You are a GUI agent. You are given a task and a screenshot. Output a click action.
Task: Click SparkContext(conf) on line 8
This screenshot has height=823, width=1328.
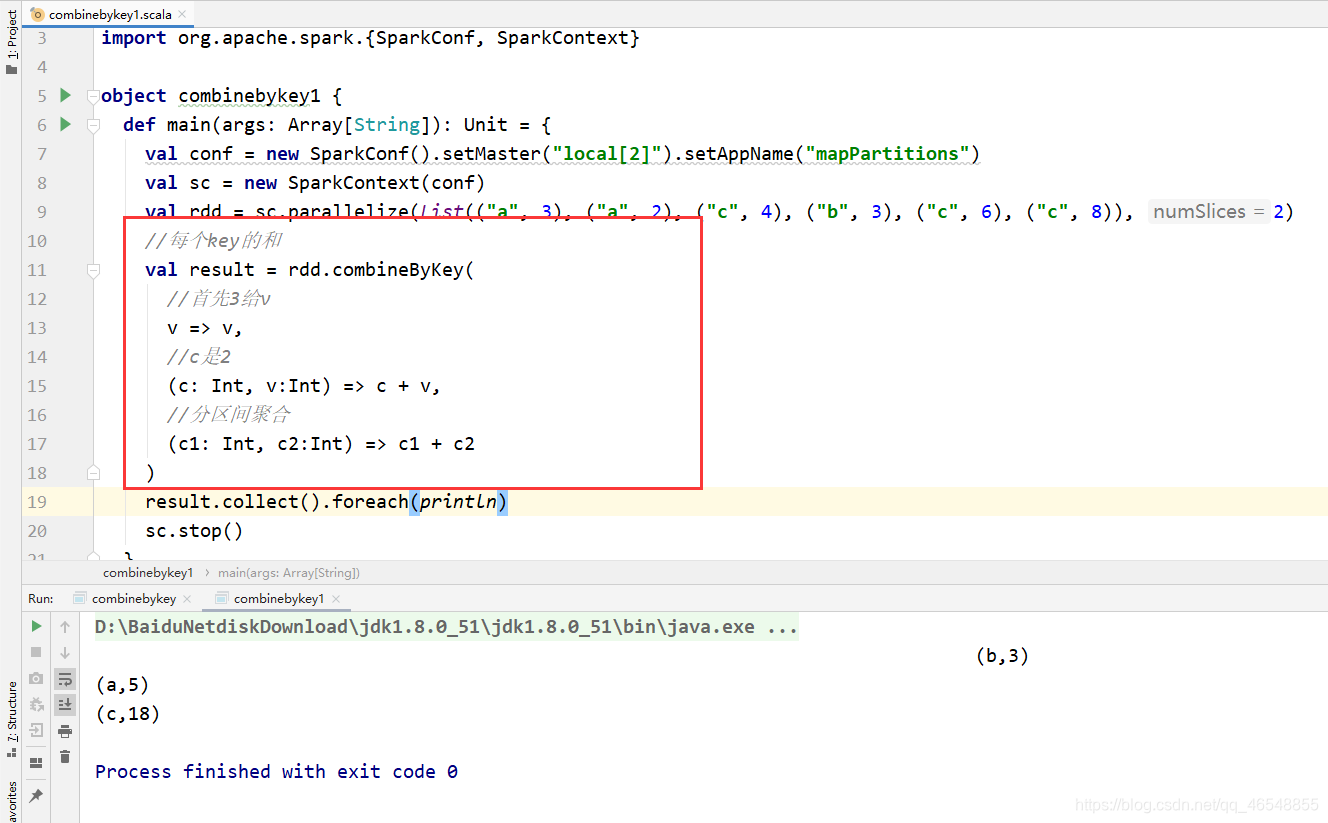pyautogui.click(x=386, y=183)
